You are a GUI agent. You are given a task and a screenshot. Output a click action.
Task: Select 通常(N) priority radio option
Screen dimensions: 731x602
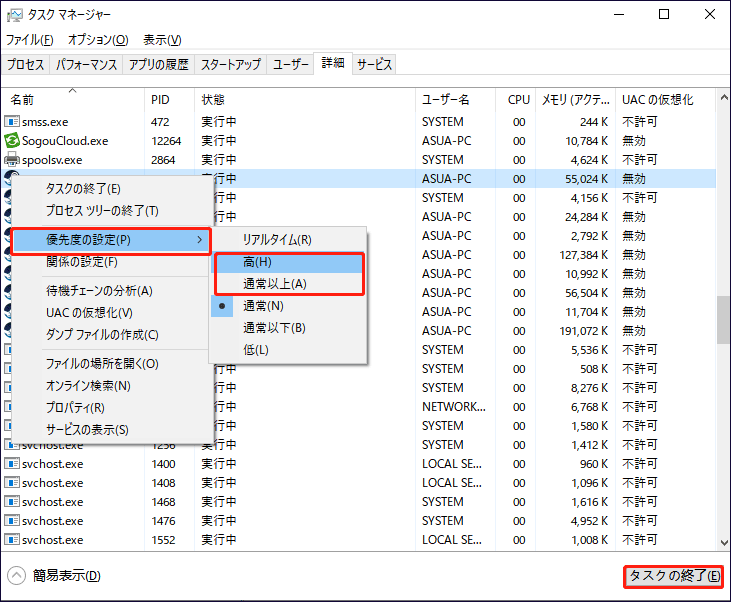coord(262,306)
